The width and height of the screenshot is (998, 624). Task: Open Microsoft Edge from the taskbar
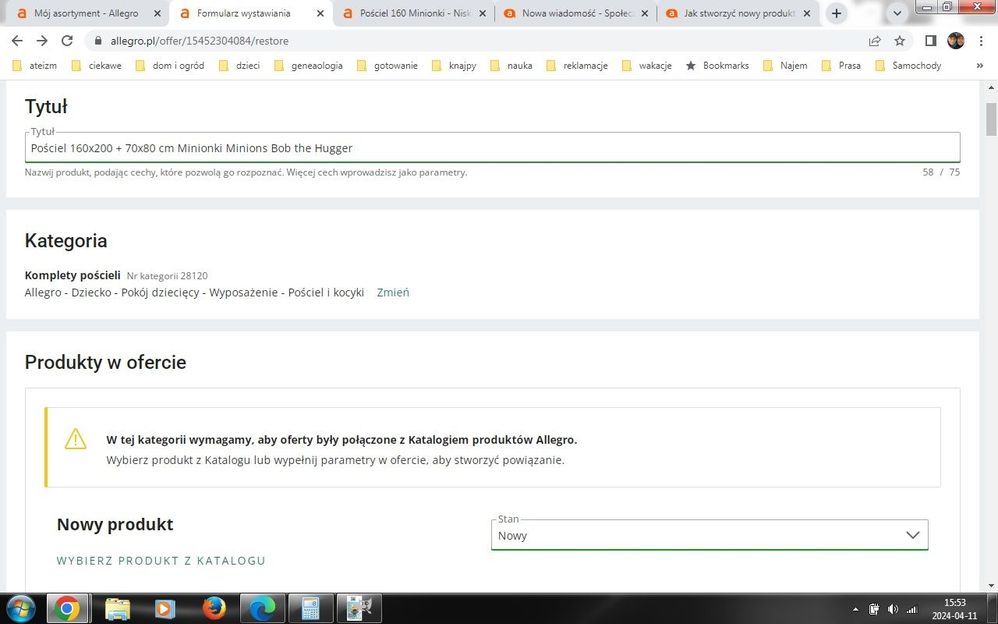click(262, 609)
